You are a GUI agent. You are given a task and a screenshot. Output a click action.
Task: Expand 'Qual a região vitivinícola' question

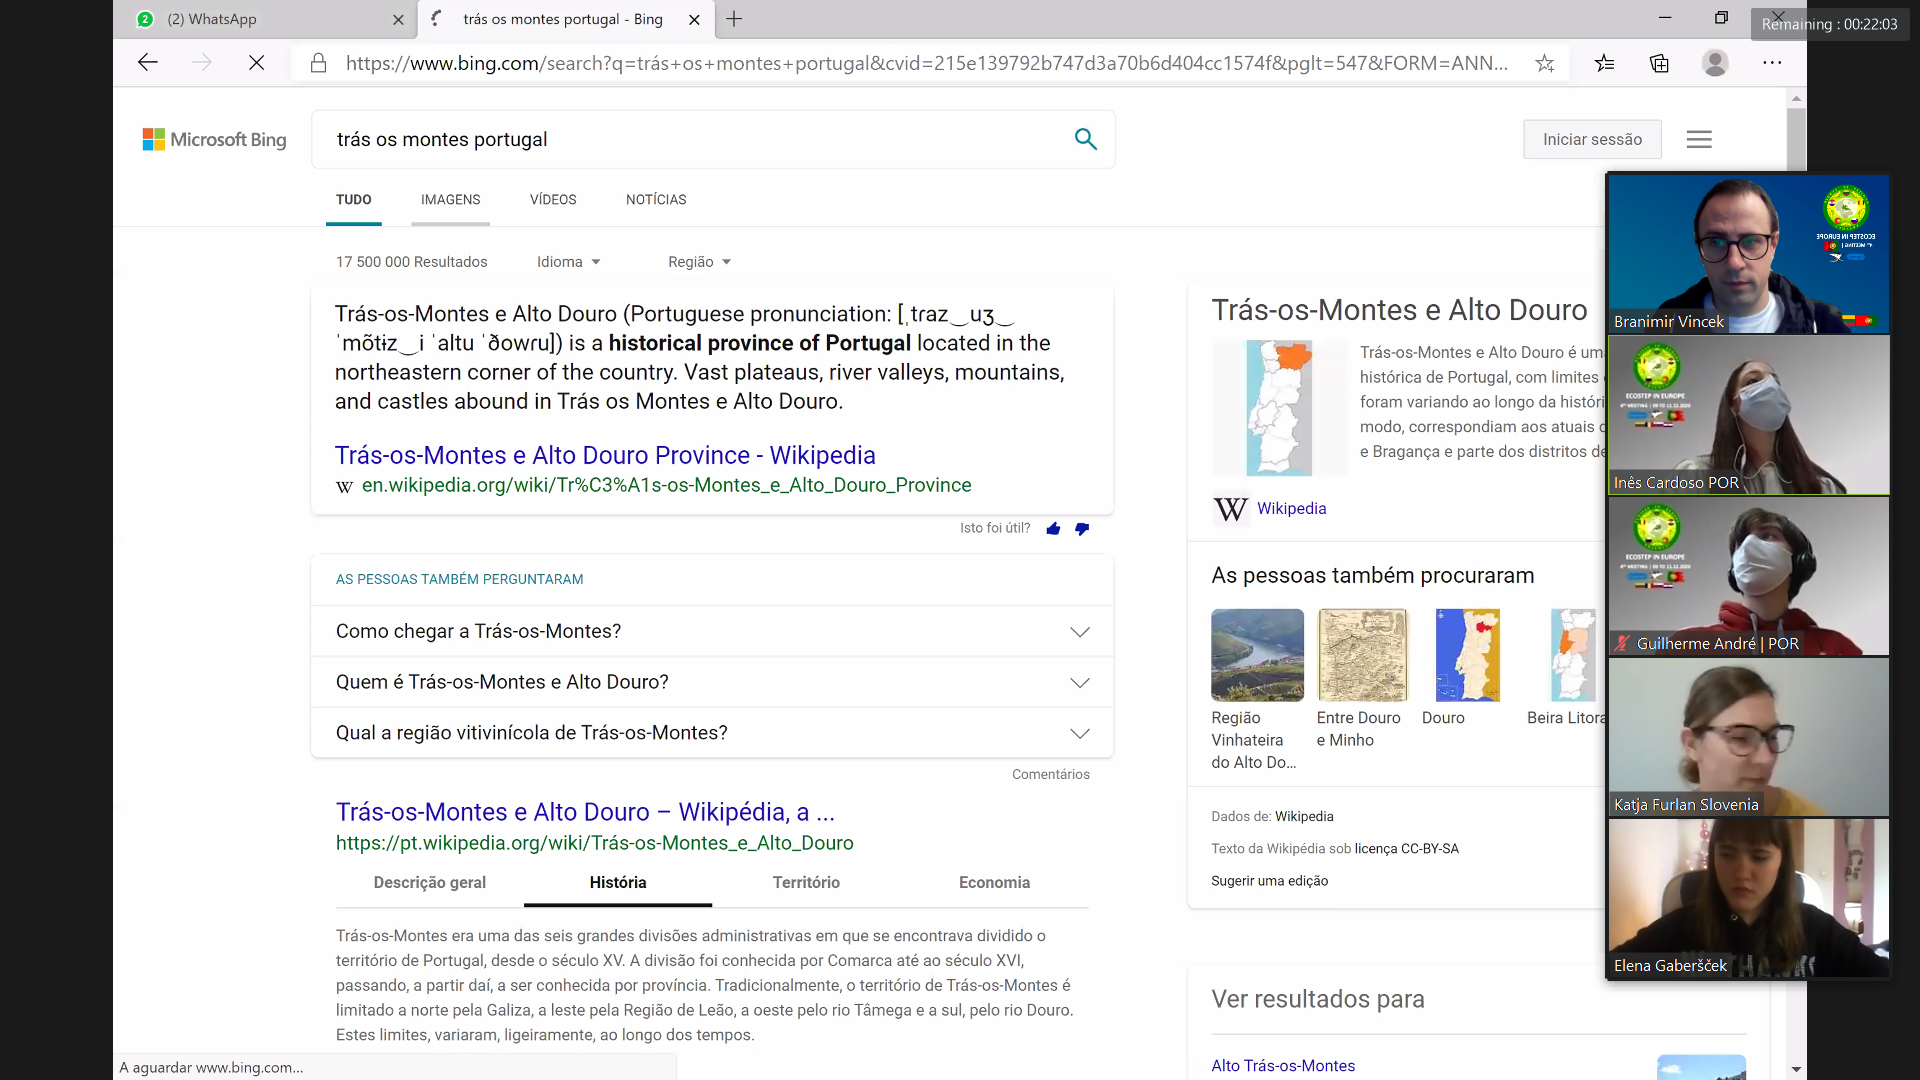[712, 733]
